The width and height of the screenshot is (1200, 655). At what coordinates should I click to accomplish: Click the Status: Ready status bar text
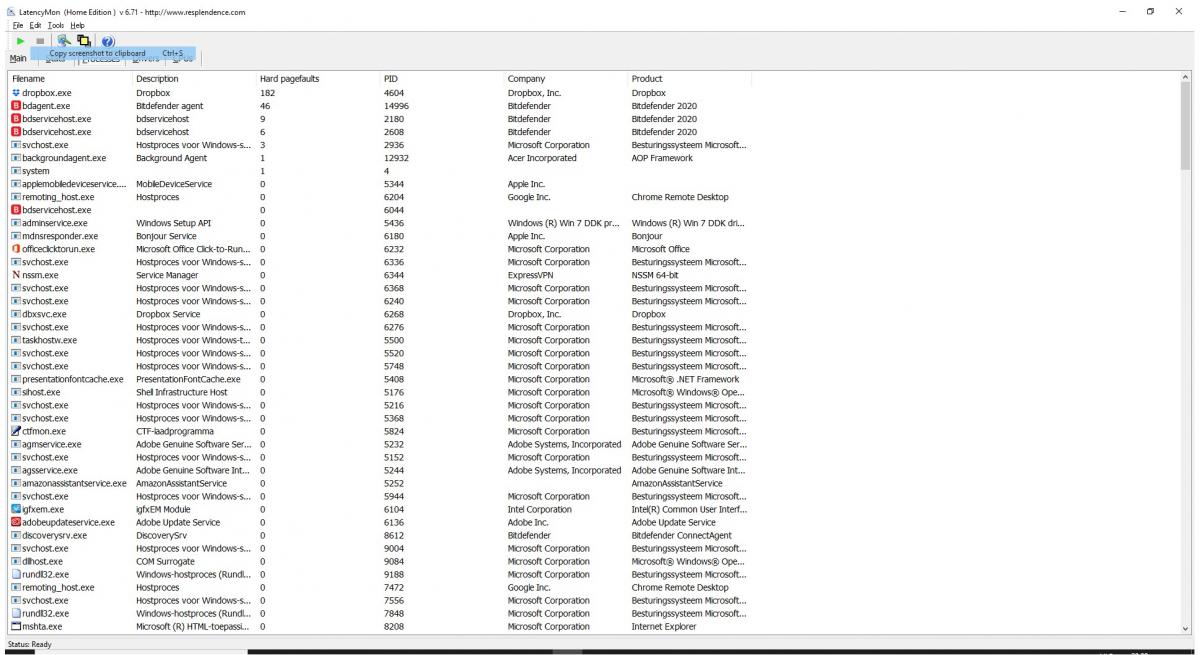coord(28,645)
